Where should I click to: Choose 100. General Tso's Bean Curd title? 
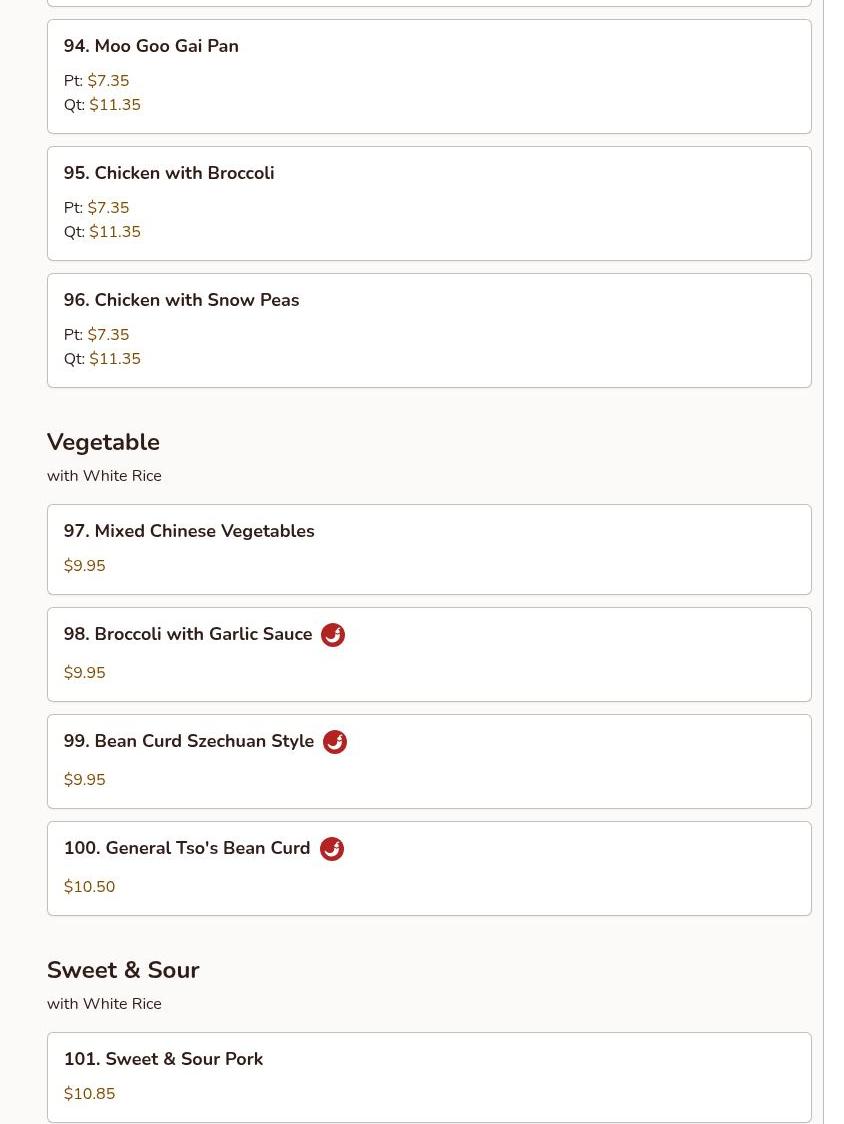point(187,848)
